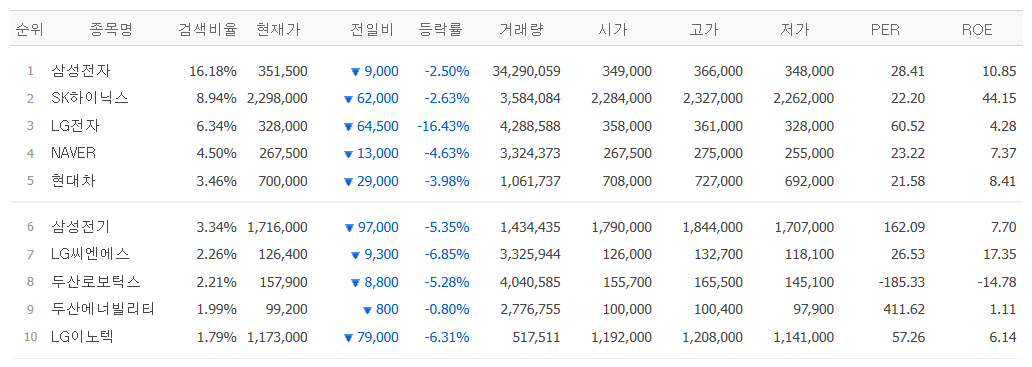Click the 1,141,000 low price cell

[804, 337]
